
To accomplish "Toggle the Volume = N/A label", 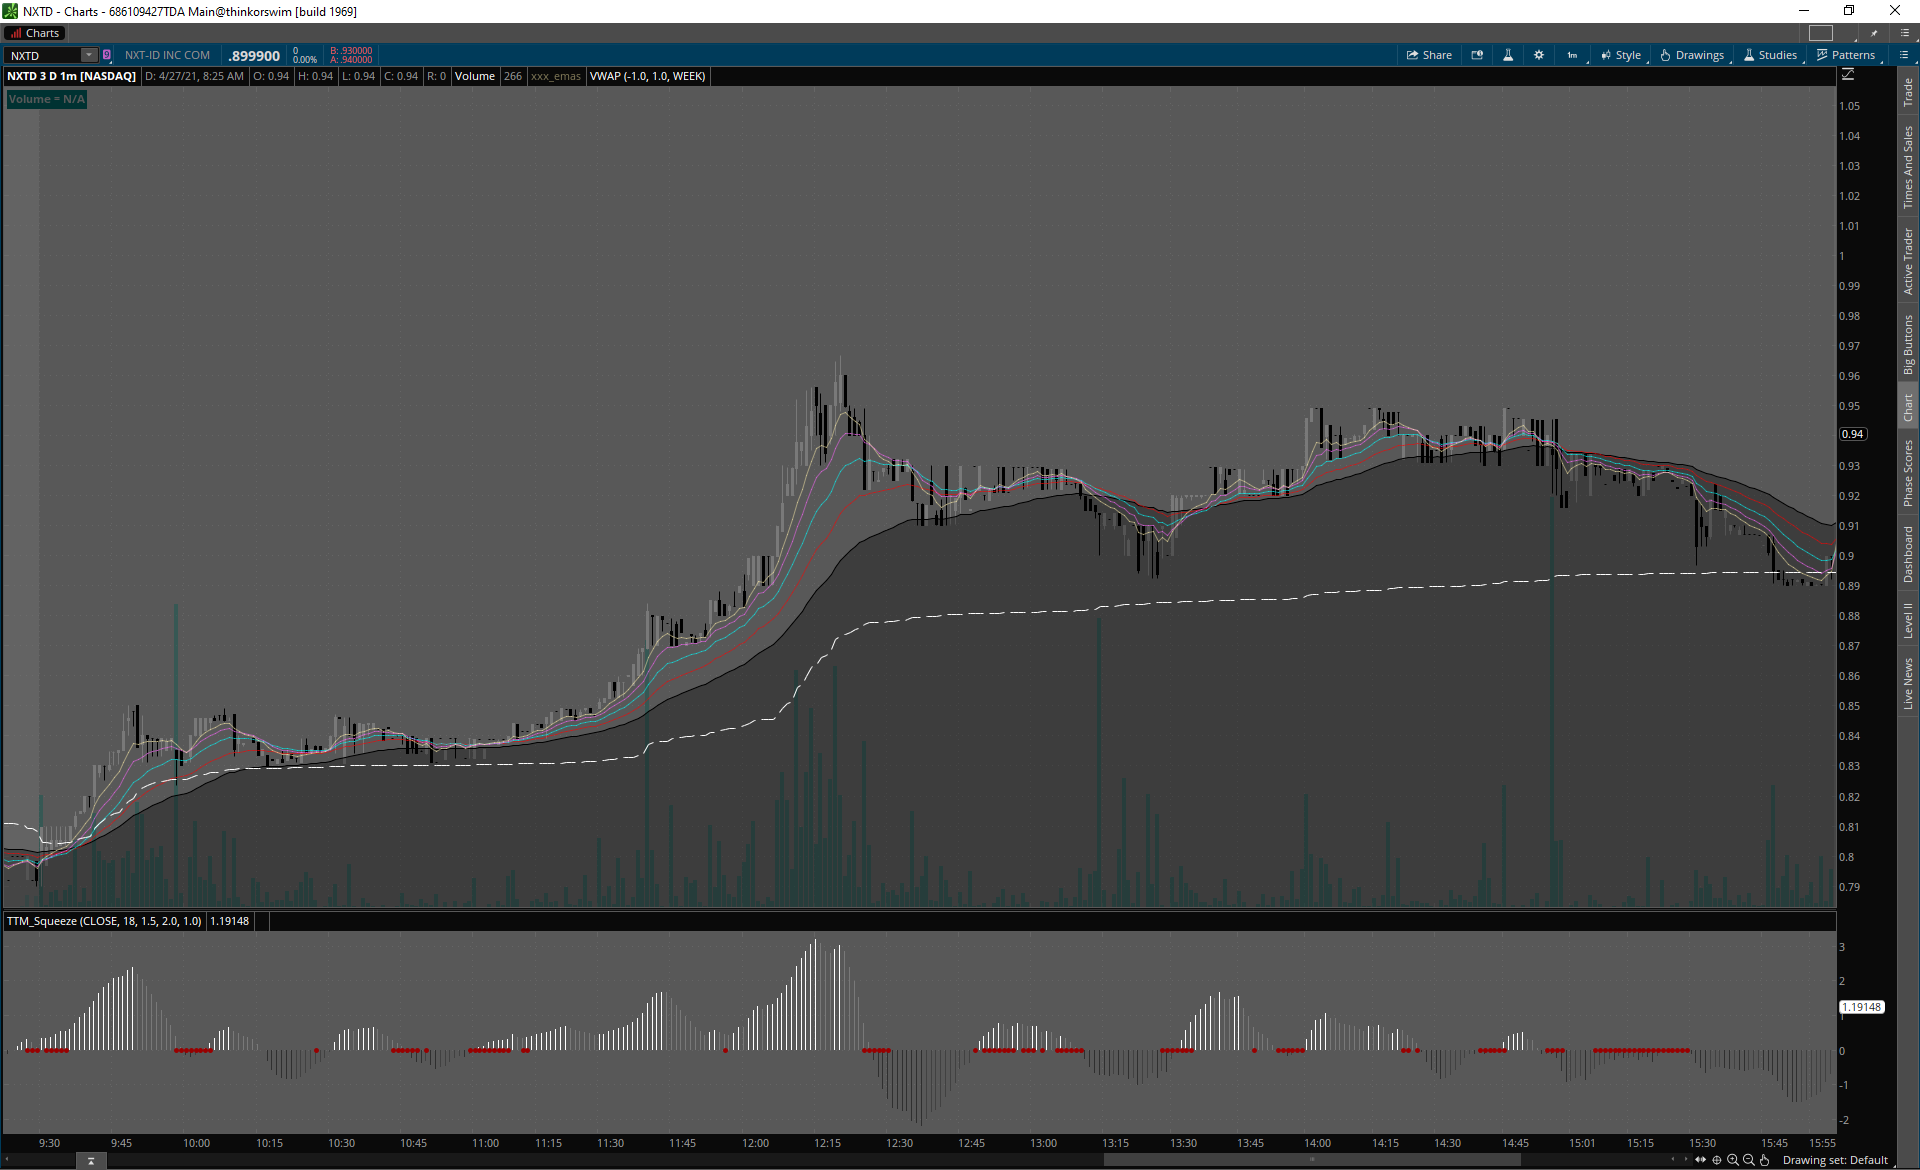I will click(46, 99).
